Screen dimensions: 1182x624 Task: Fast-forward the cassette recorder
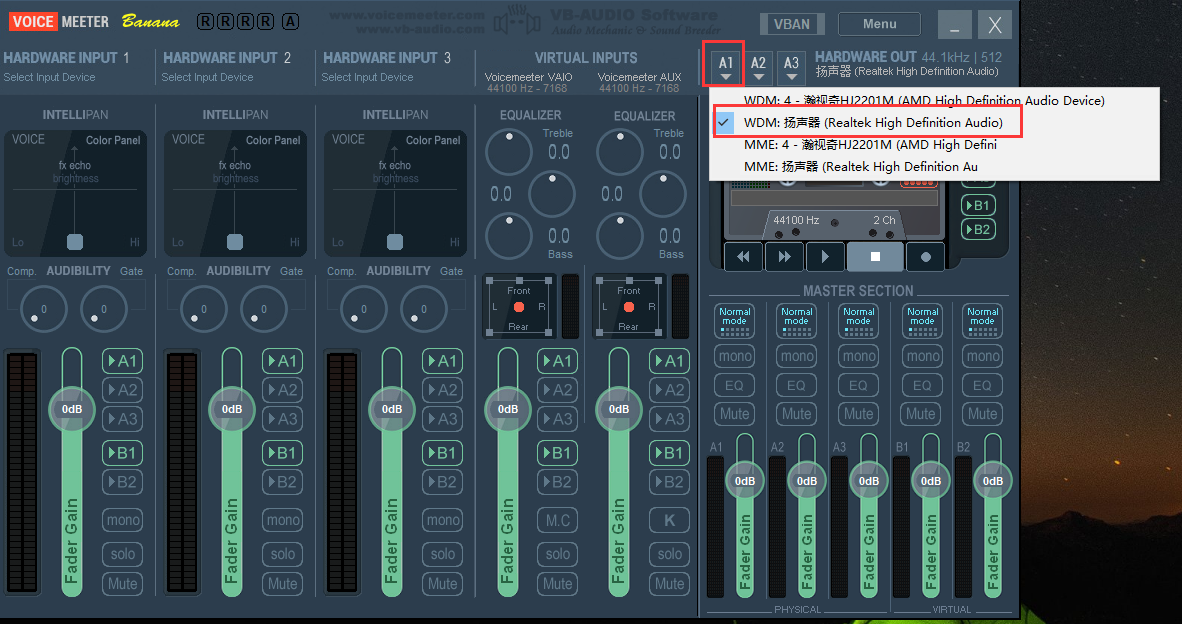(784, 257)
